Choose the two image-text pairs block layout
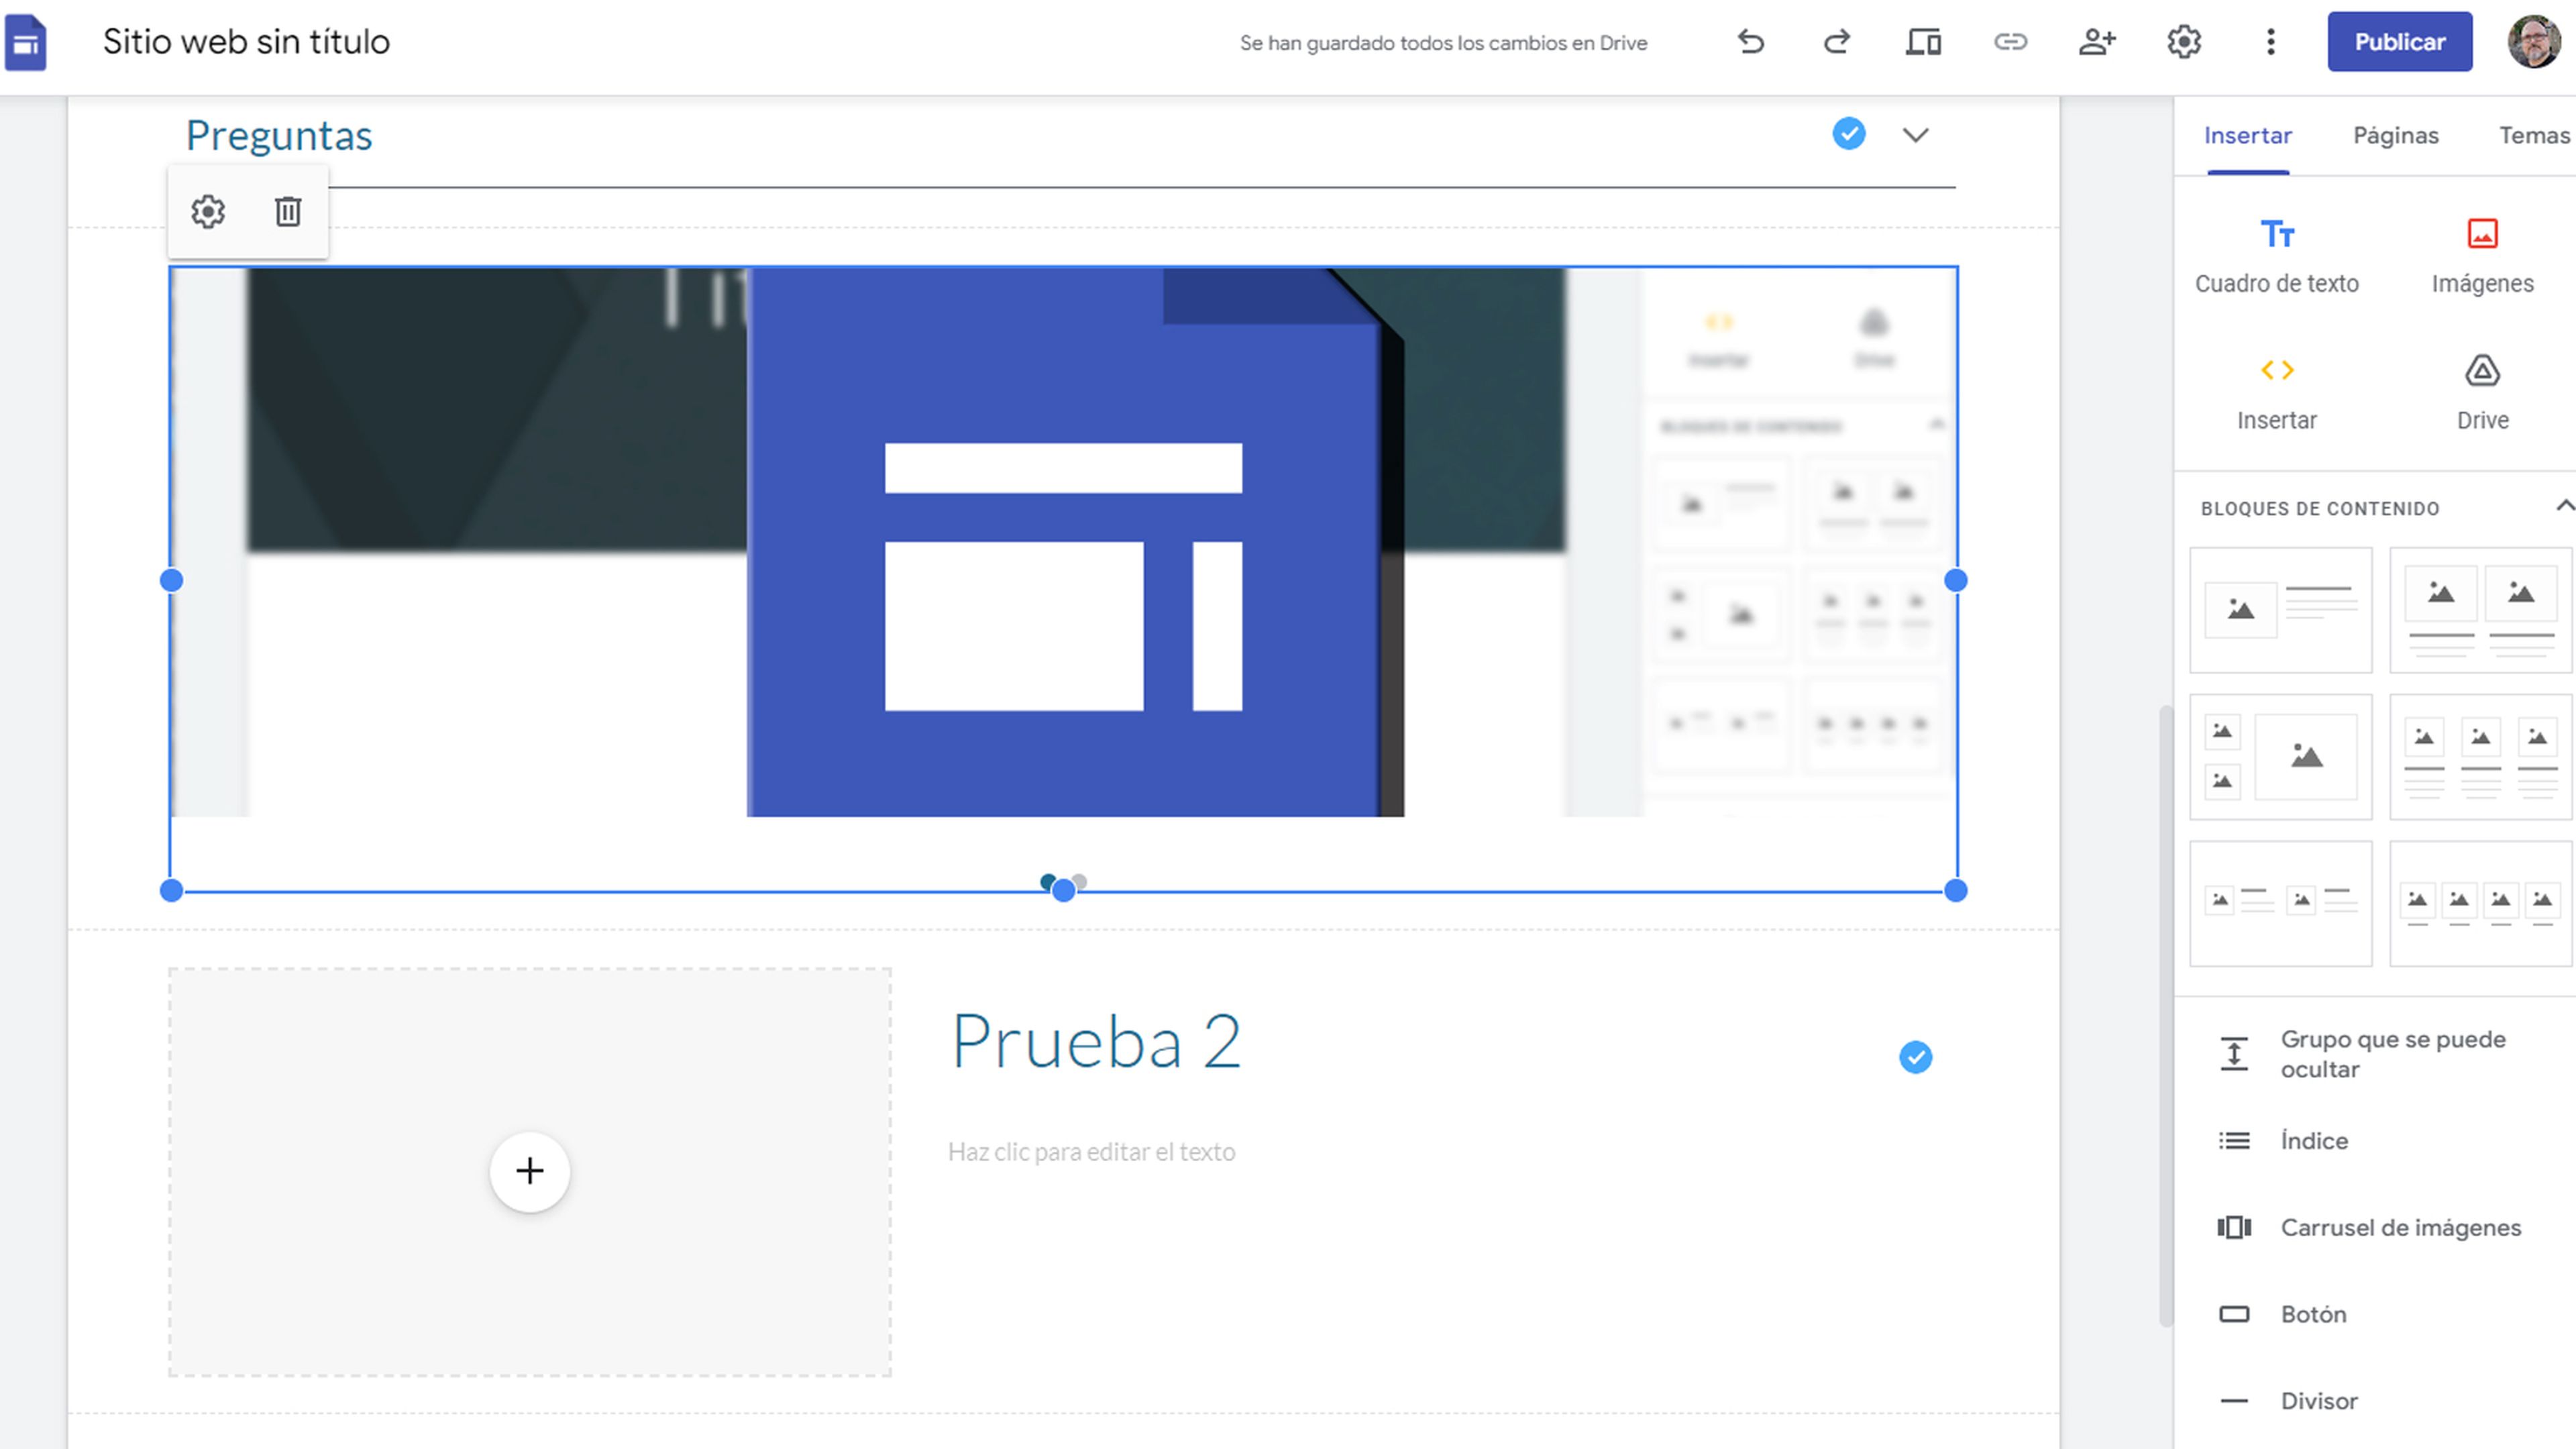Screen dimensions: 2576x1449 coord(2281,904)
